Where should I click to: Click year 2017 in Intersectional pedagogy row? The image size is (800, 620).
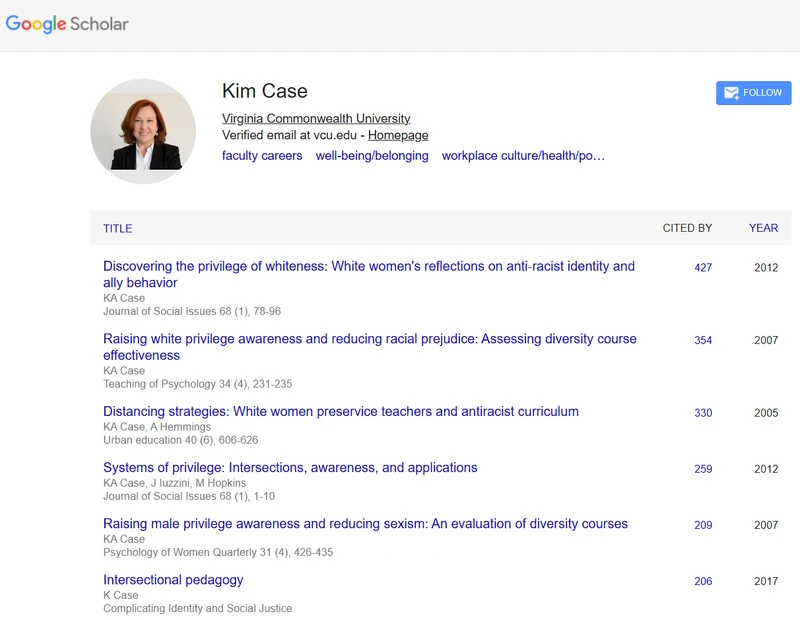pos(766,581)
